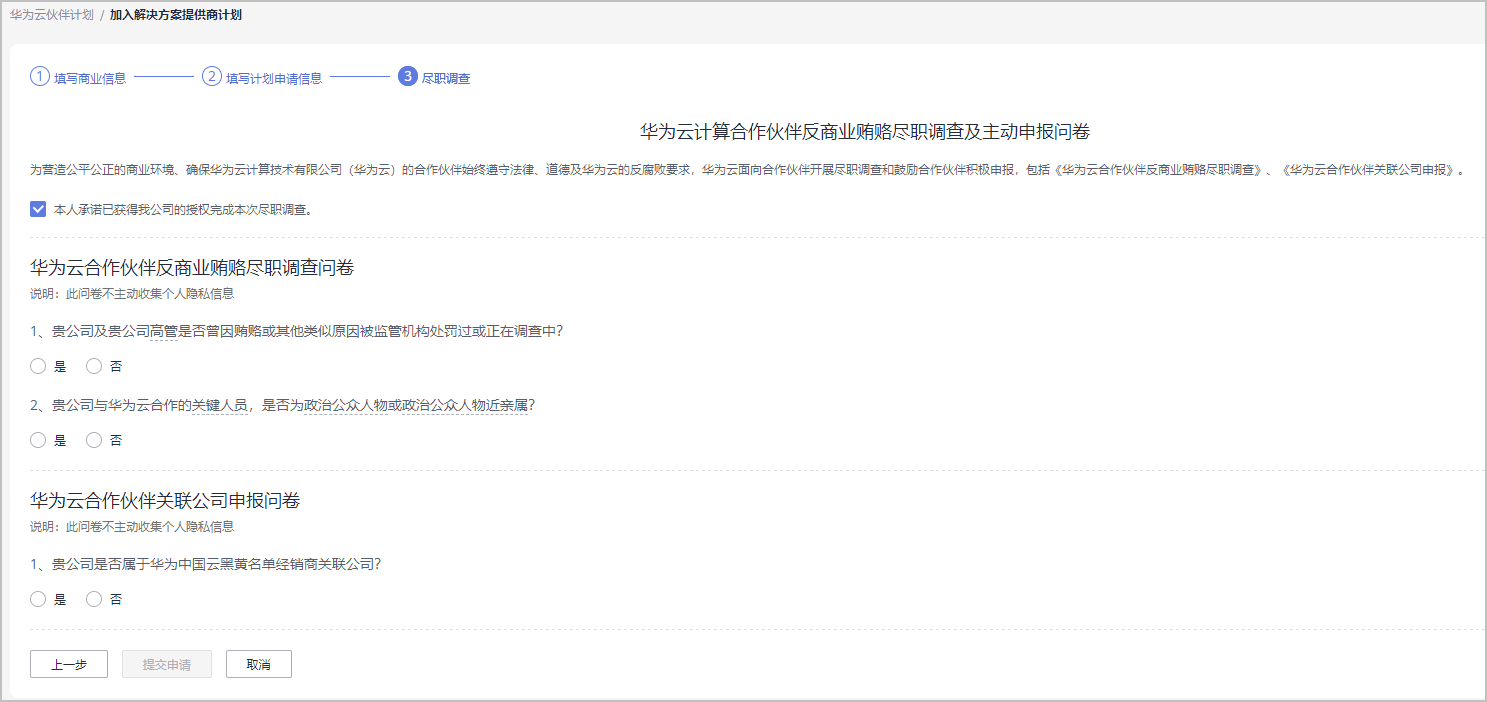Viewport: 1487px width, 702px height.
Task: Click the underlined 政治公众人物 term
Action: (x=345, y=405)
